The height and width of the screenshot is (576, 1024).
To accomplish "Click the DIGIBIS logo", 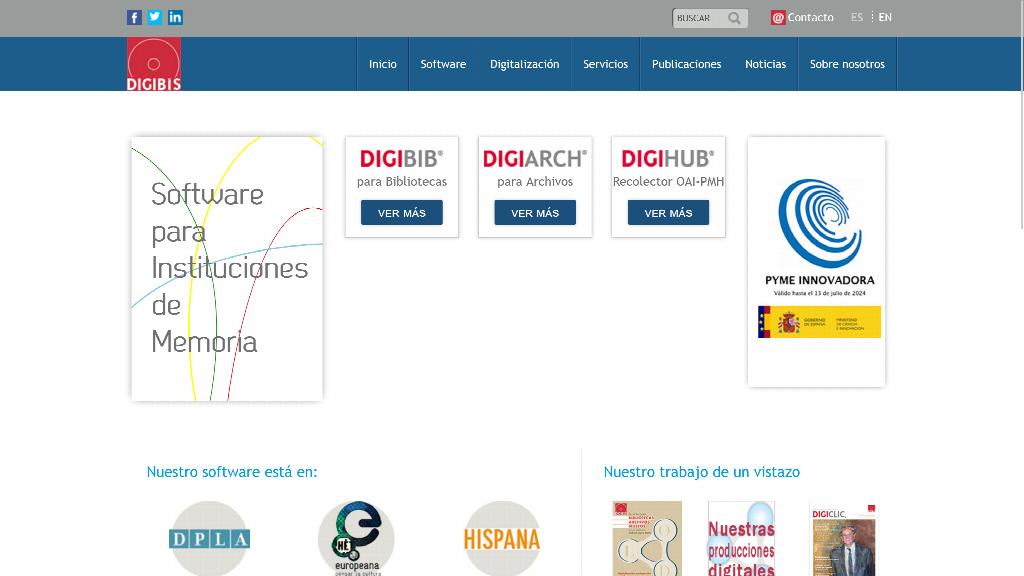I will (154, 64).
